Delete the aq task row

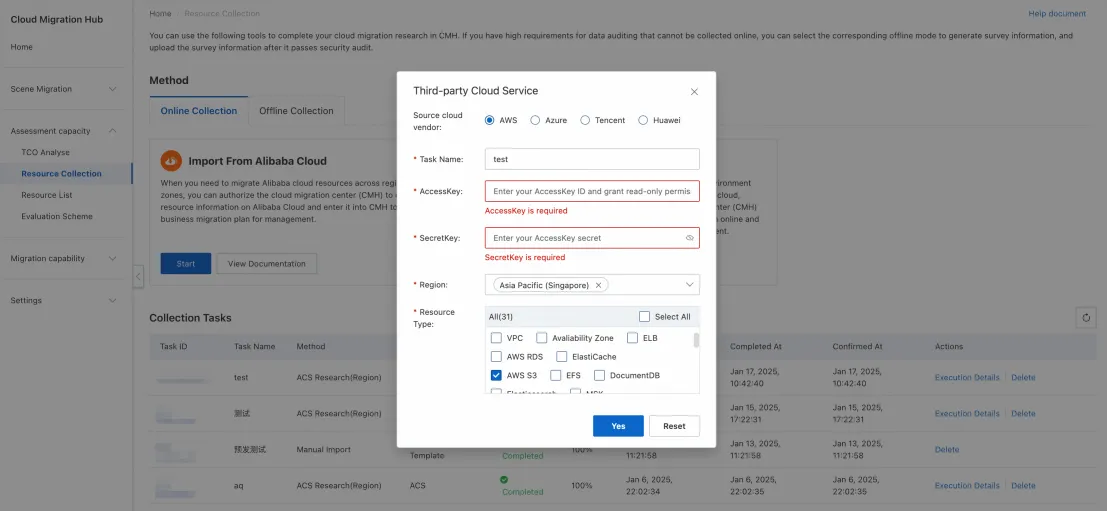[1023, 486]
